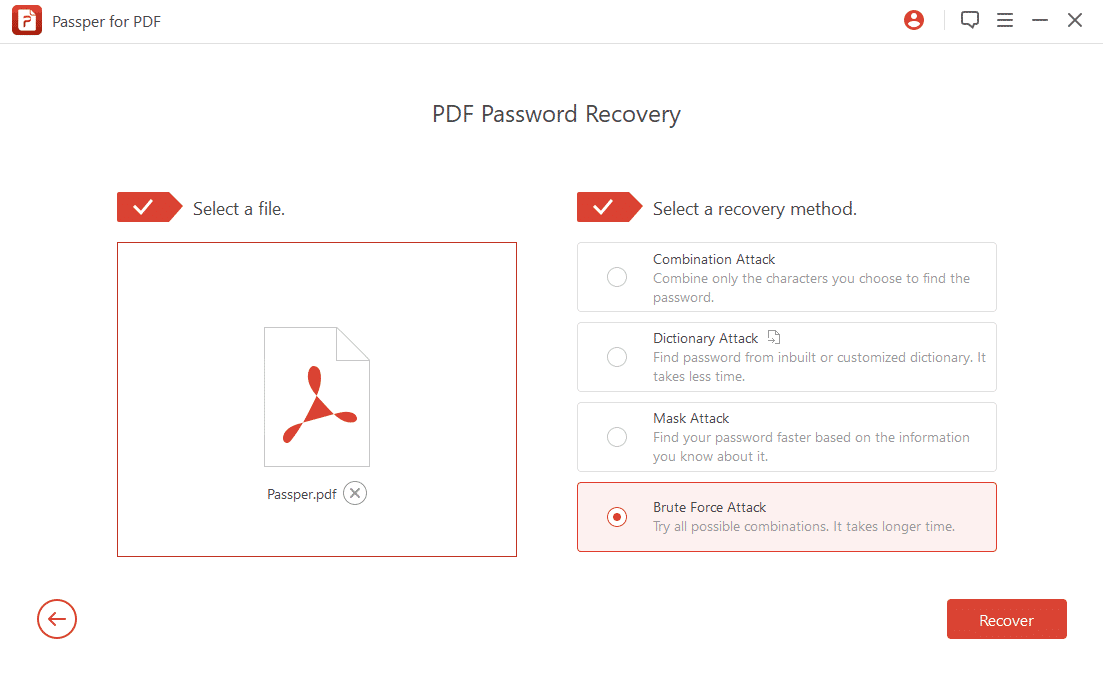Select the Brute Force Attack radio button
Image resolution: width=1103 pixels, height=676 pixels.
(617, 517)
